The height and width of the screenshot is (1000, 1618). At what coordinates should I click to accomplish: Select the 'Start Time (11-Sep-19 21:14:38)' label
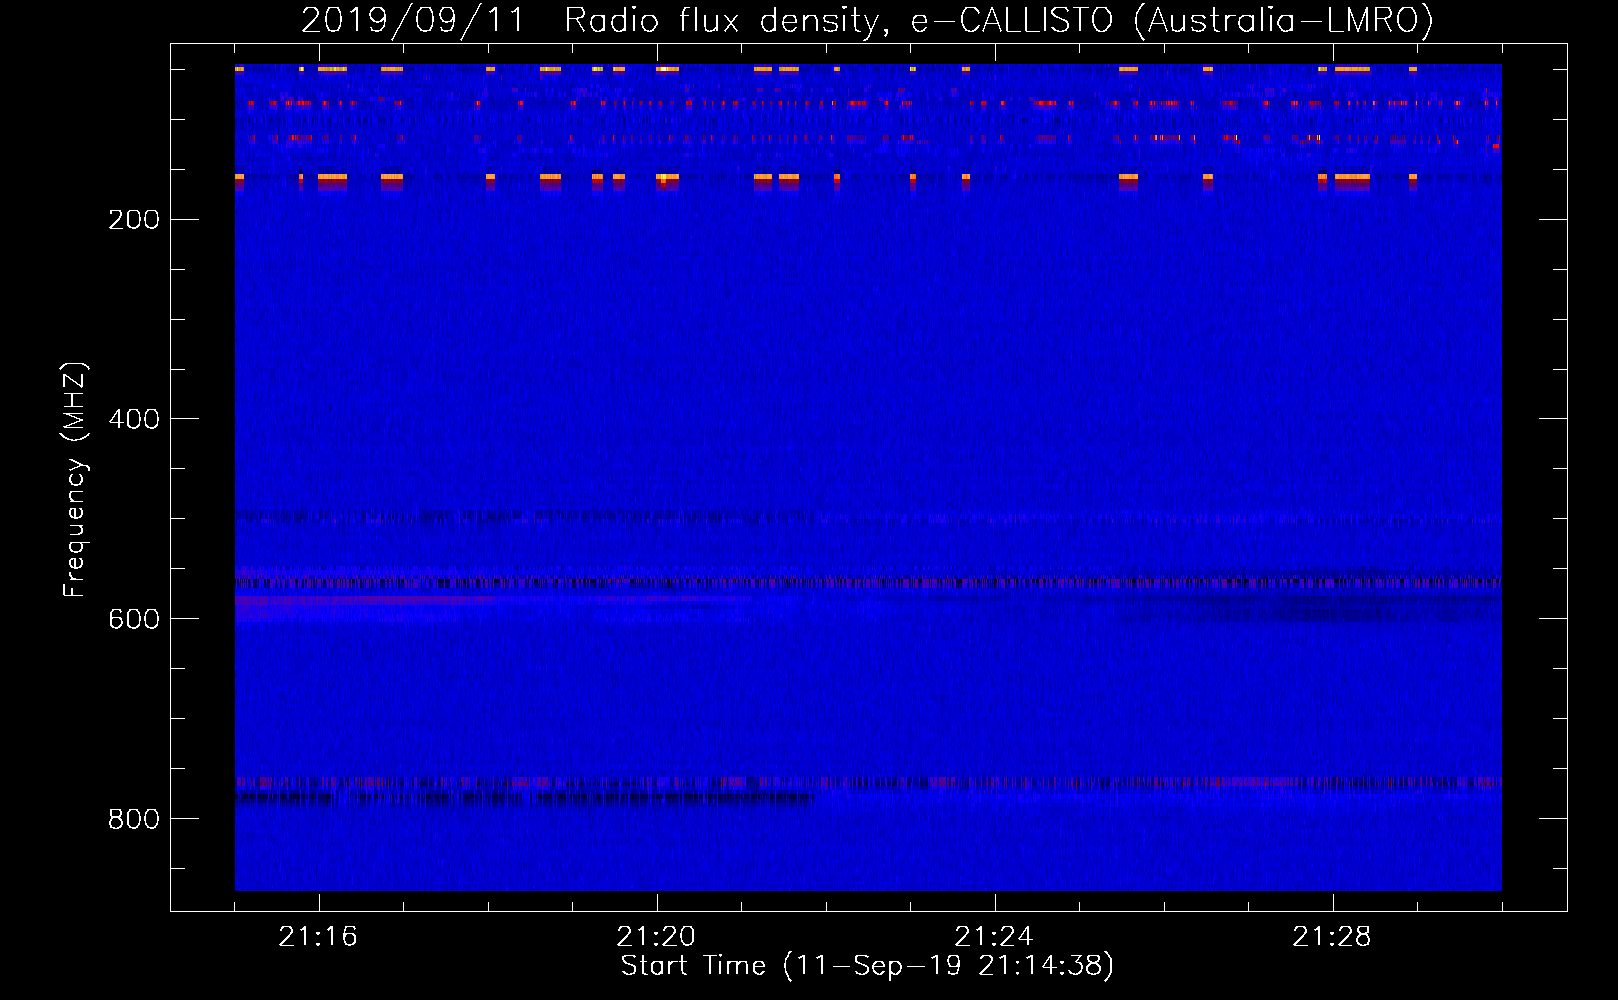[x=868, y=966]
